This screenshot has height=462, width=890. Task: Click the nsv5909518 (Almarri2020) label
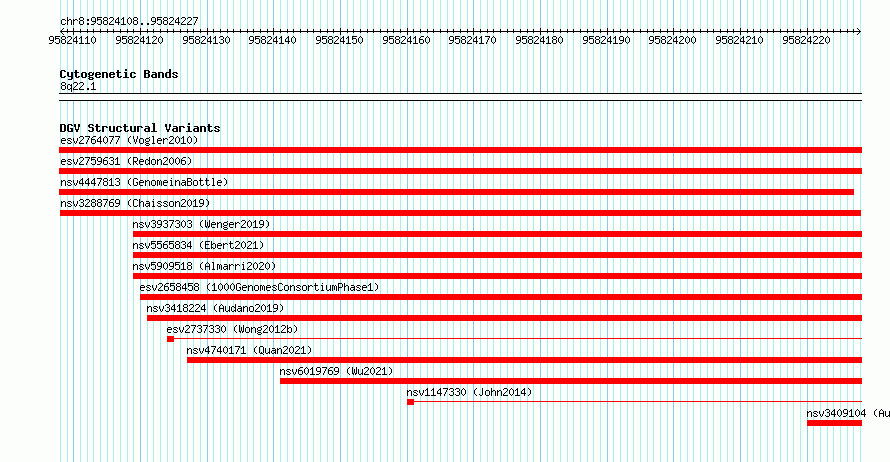(204, 266)
